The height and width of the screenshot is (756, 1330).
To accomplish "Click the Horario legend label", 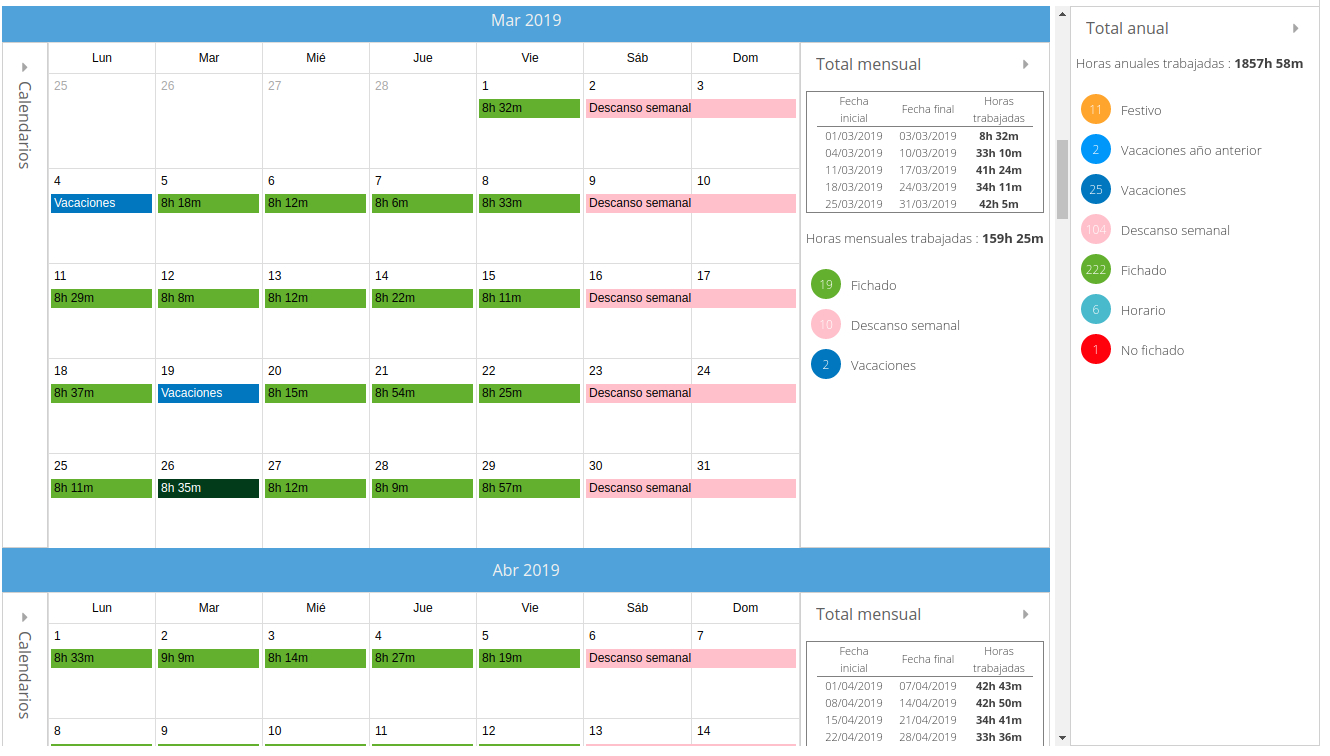I will (x=1143, y=311).
